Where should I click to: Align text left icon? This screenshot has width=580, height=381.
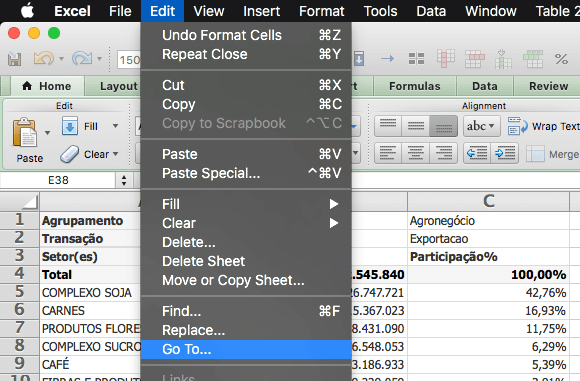point(388,153)
